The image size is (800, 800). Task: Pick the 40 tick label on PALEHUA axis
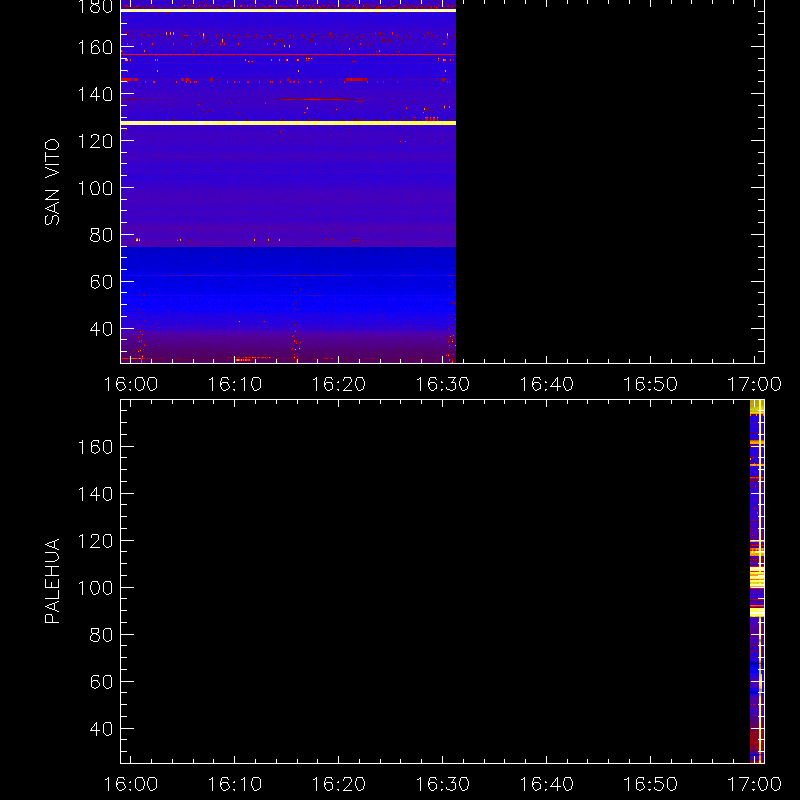(x=101, y=729)
